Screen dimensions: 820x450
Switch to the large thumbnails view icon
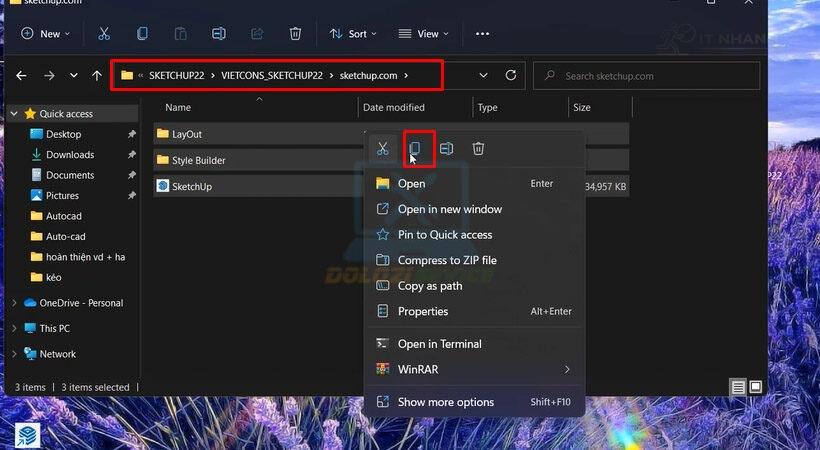pos(756,387)
